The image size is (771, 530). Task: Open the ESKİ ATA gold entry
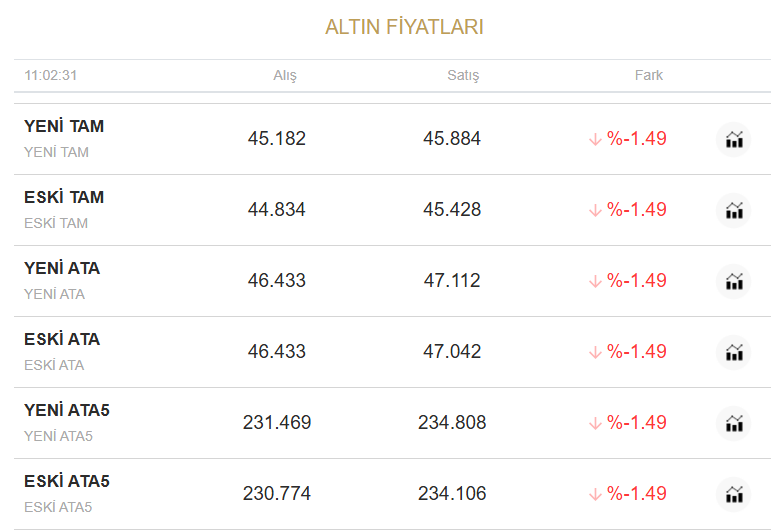62,340
